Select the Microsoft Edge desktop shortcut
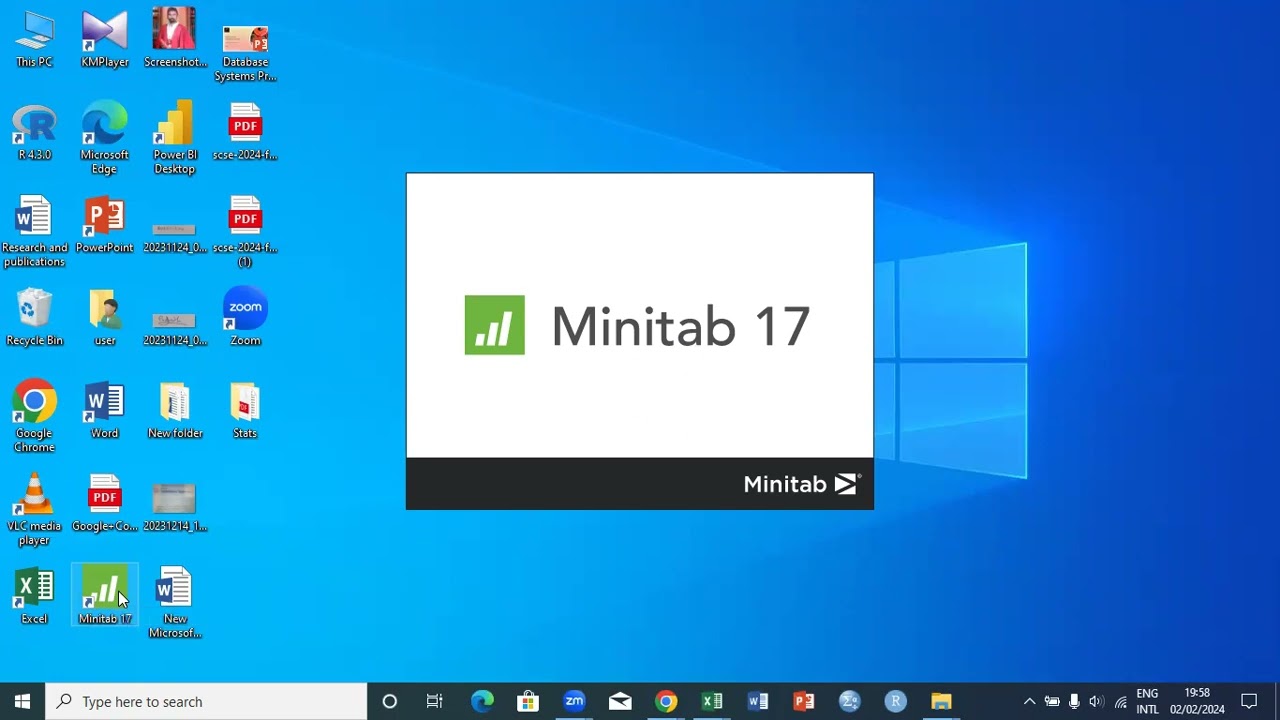 tap(105, 138)
